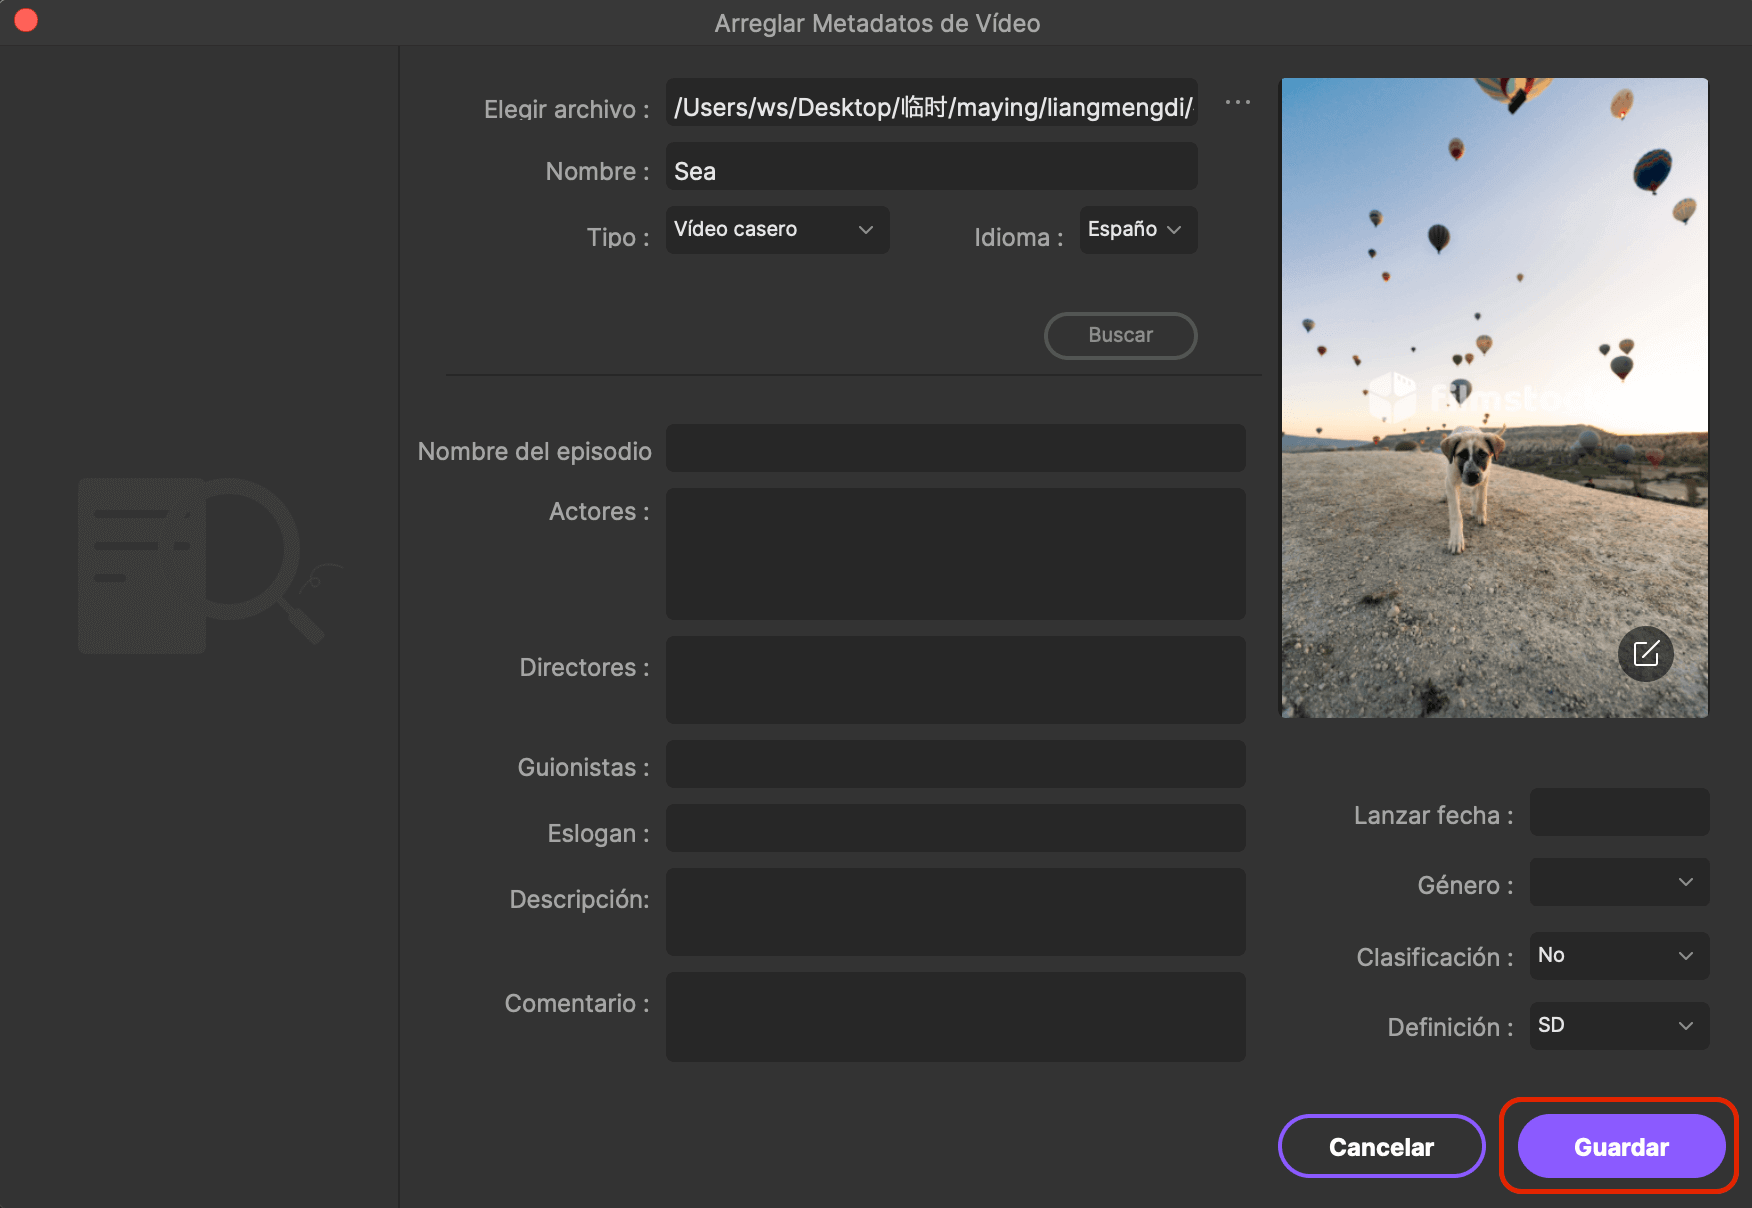Open the Definición dropdown set to SD
This screenshot has height=1208, width=1752.
point(1619,1026)
